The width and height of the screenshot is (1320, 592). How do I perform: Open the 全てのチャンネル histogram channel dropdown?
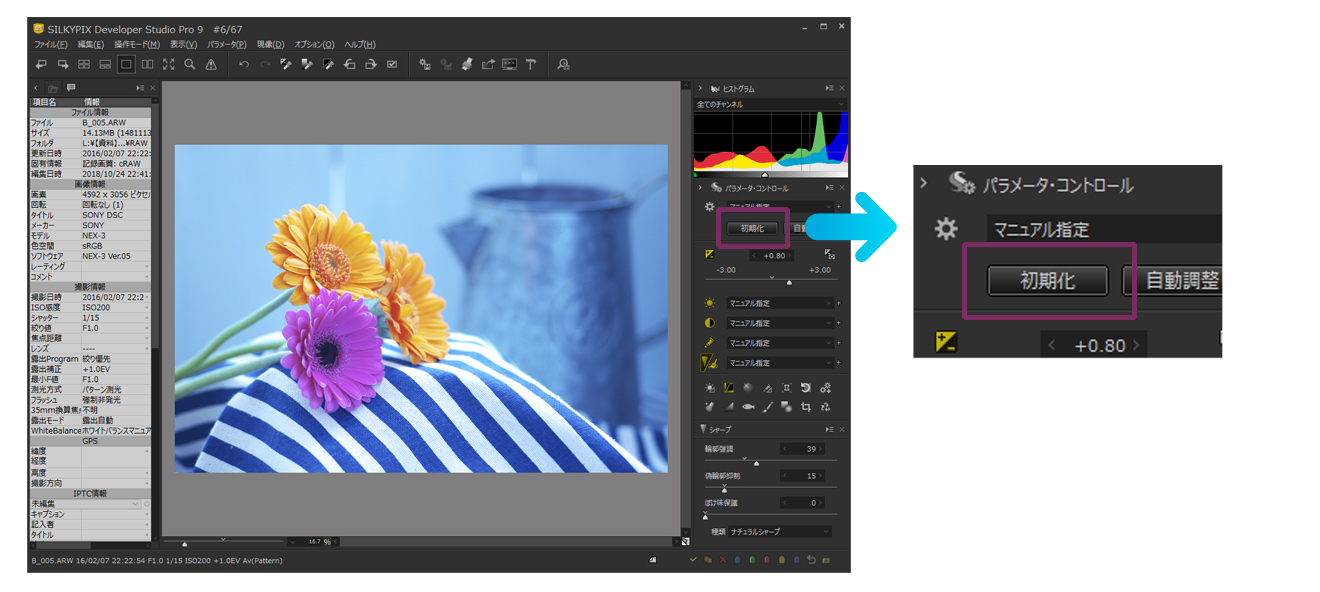point(770,104)
